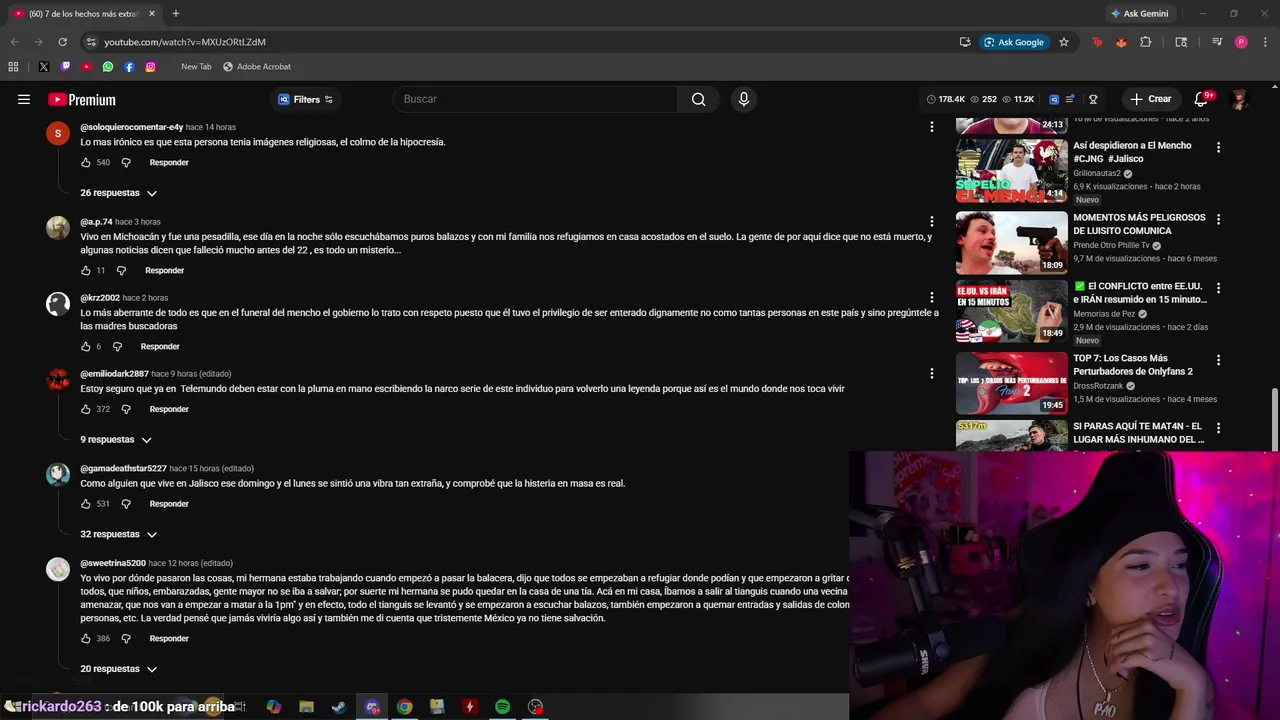Viewport: 1280px width, 720px height.
Task: Activate voice search microphone
Action: point(743,99)
